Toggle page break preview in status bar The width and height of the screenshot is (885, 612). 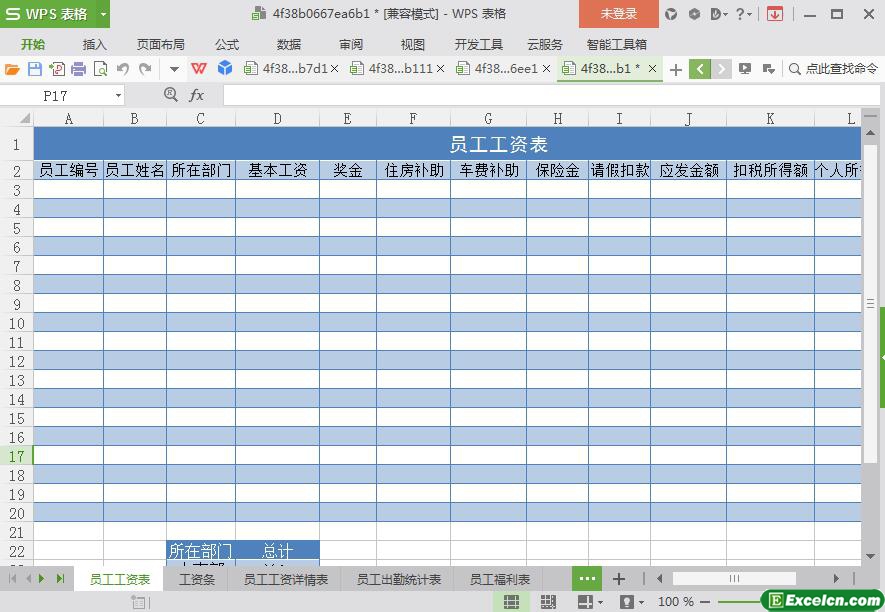pos(548,601)
